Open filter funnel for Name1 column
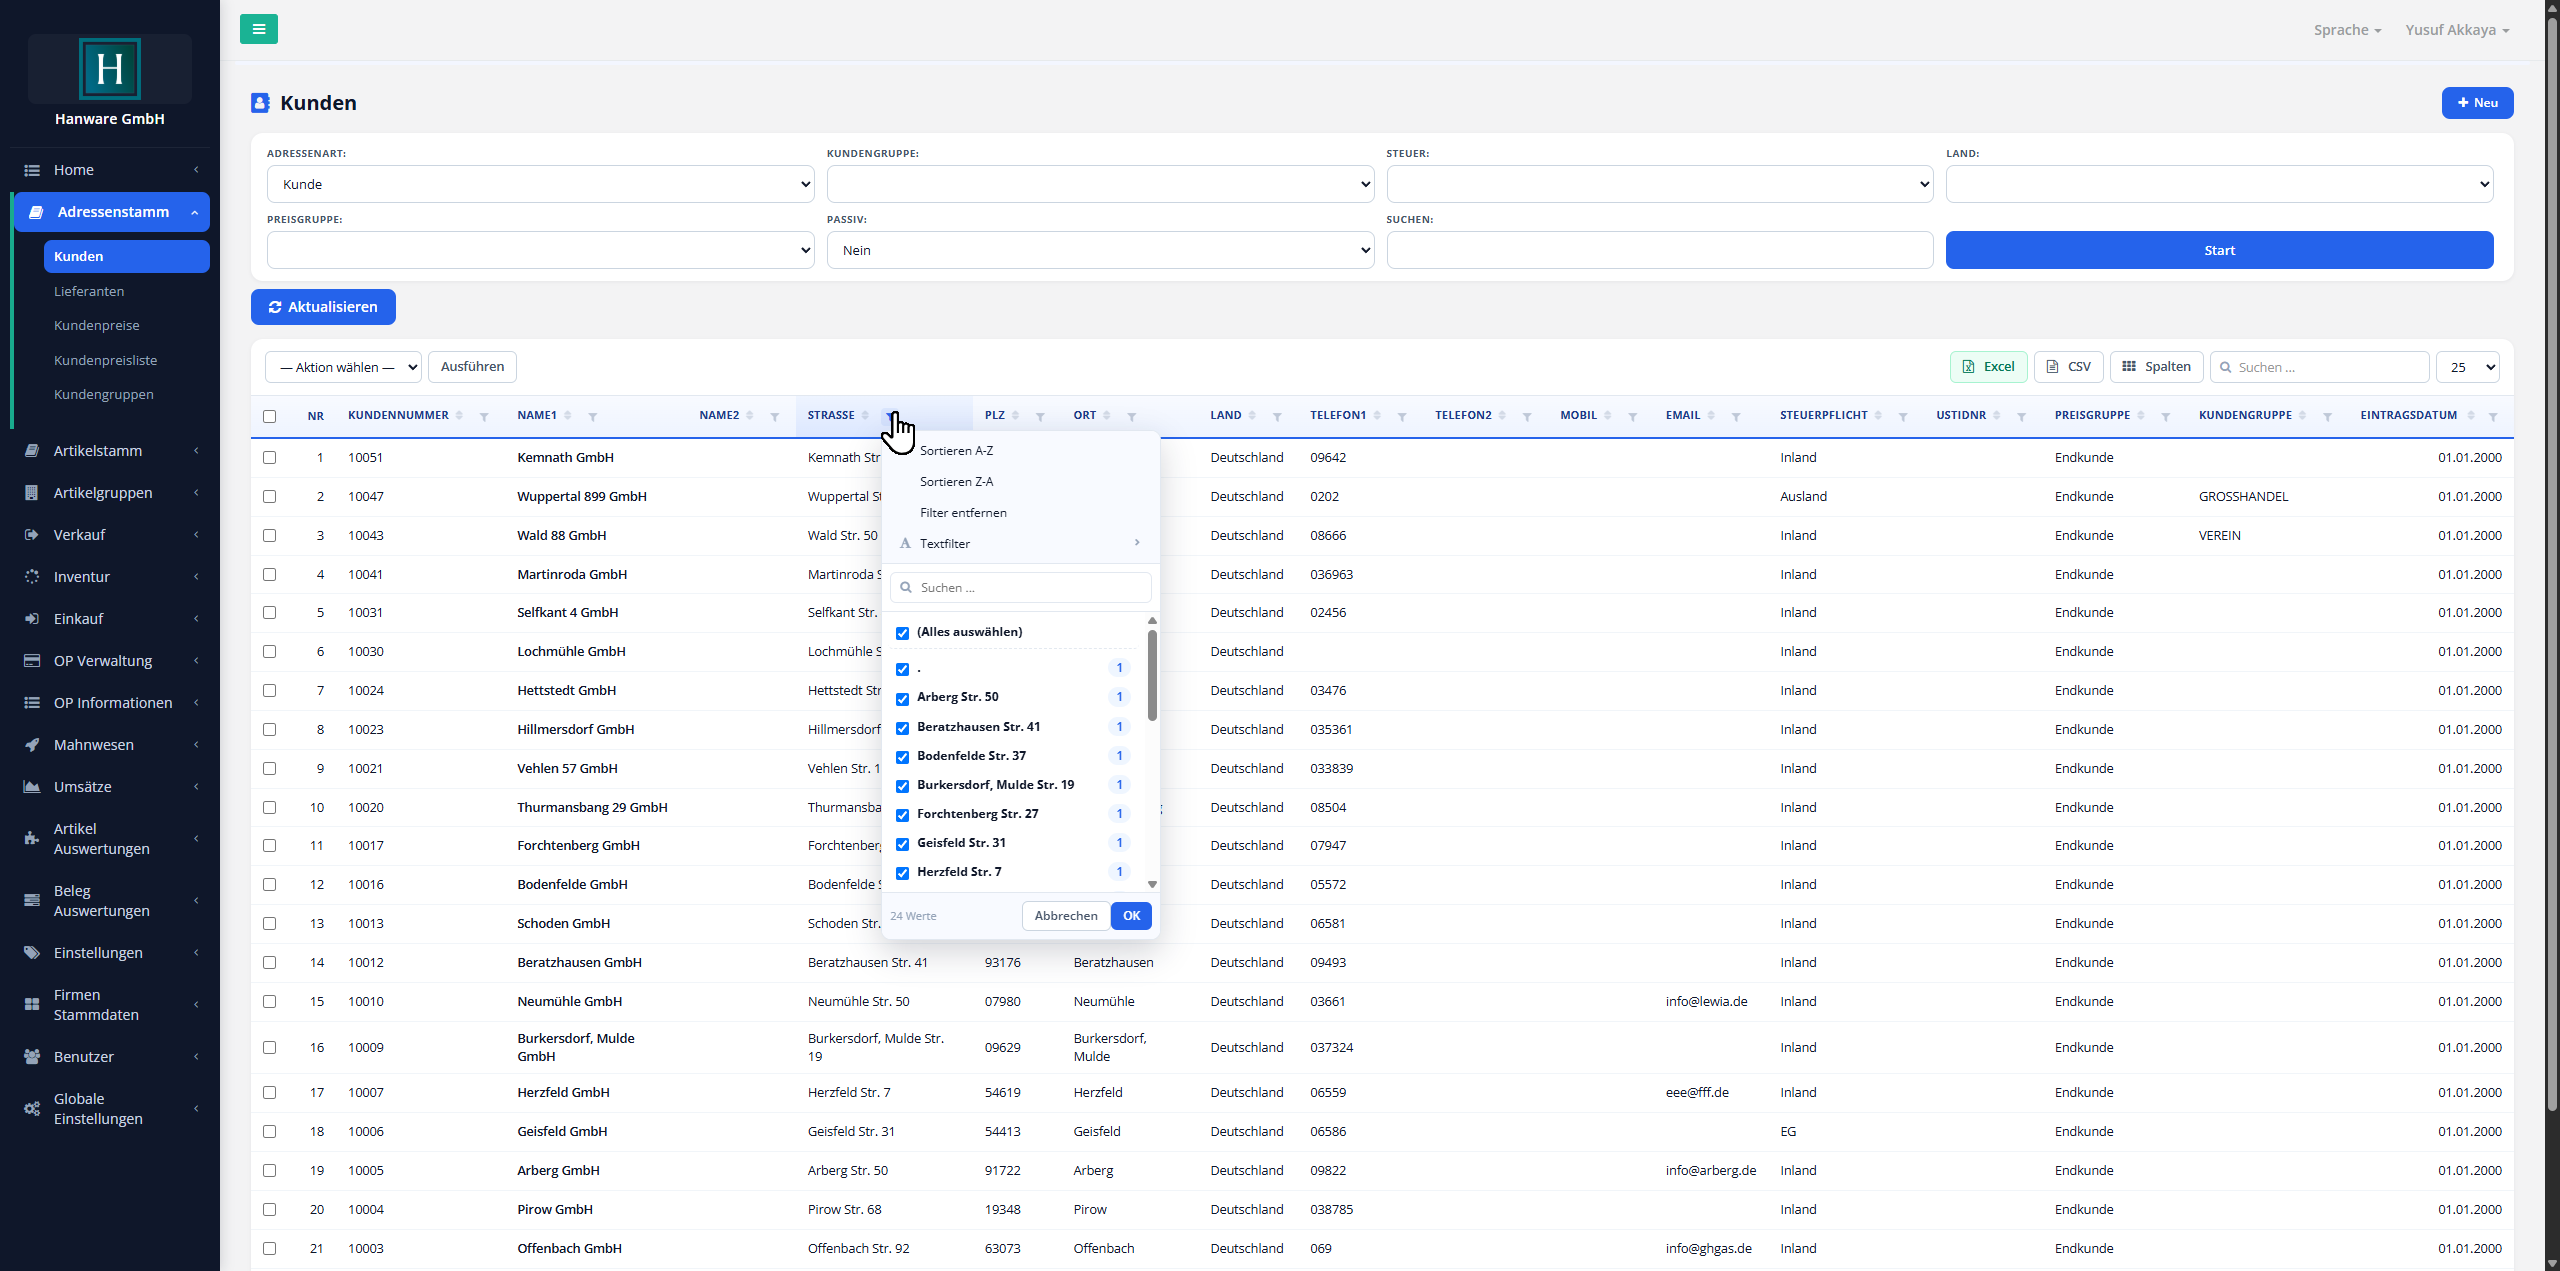 pyautogui.click(x=592, y=416)
